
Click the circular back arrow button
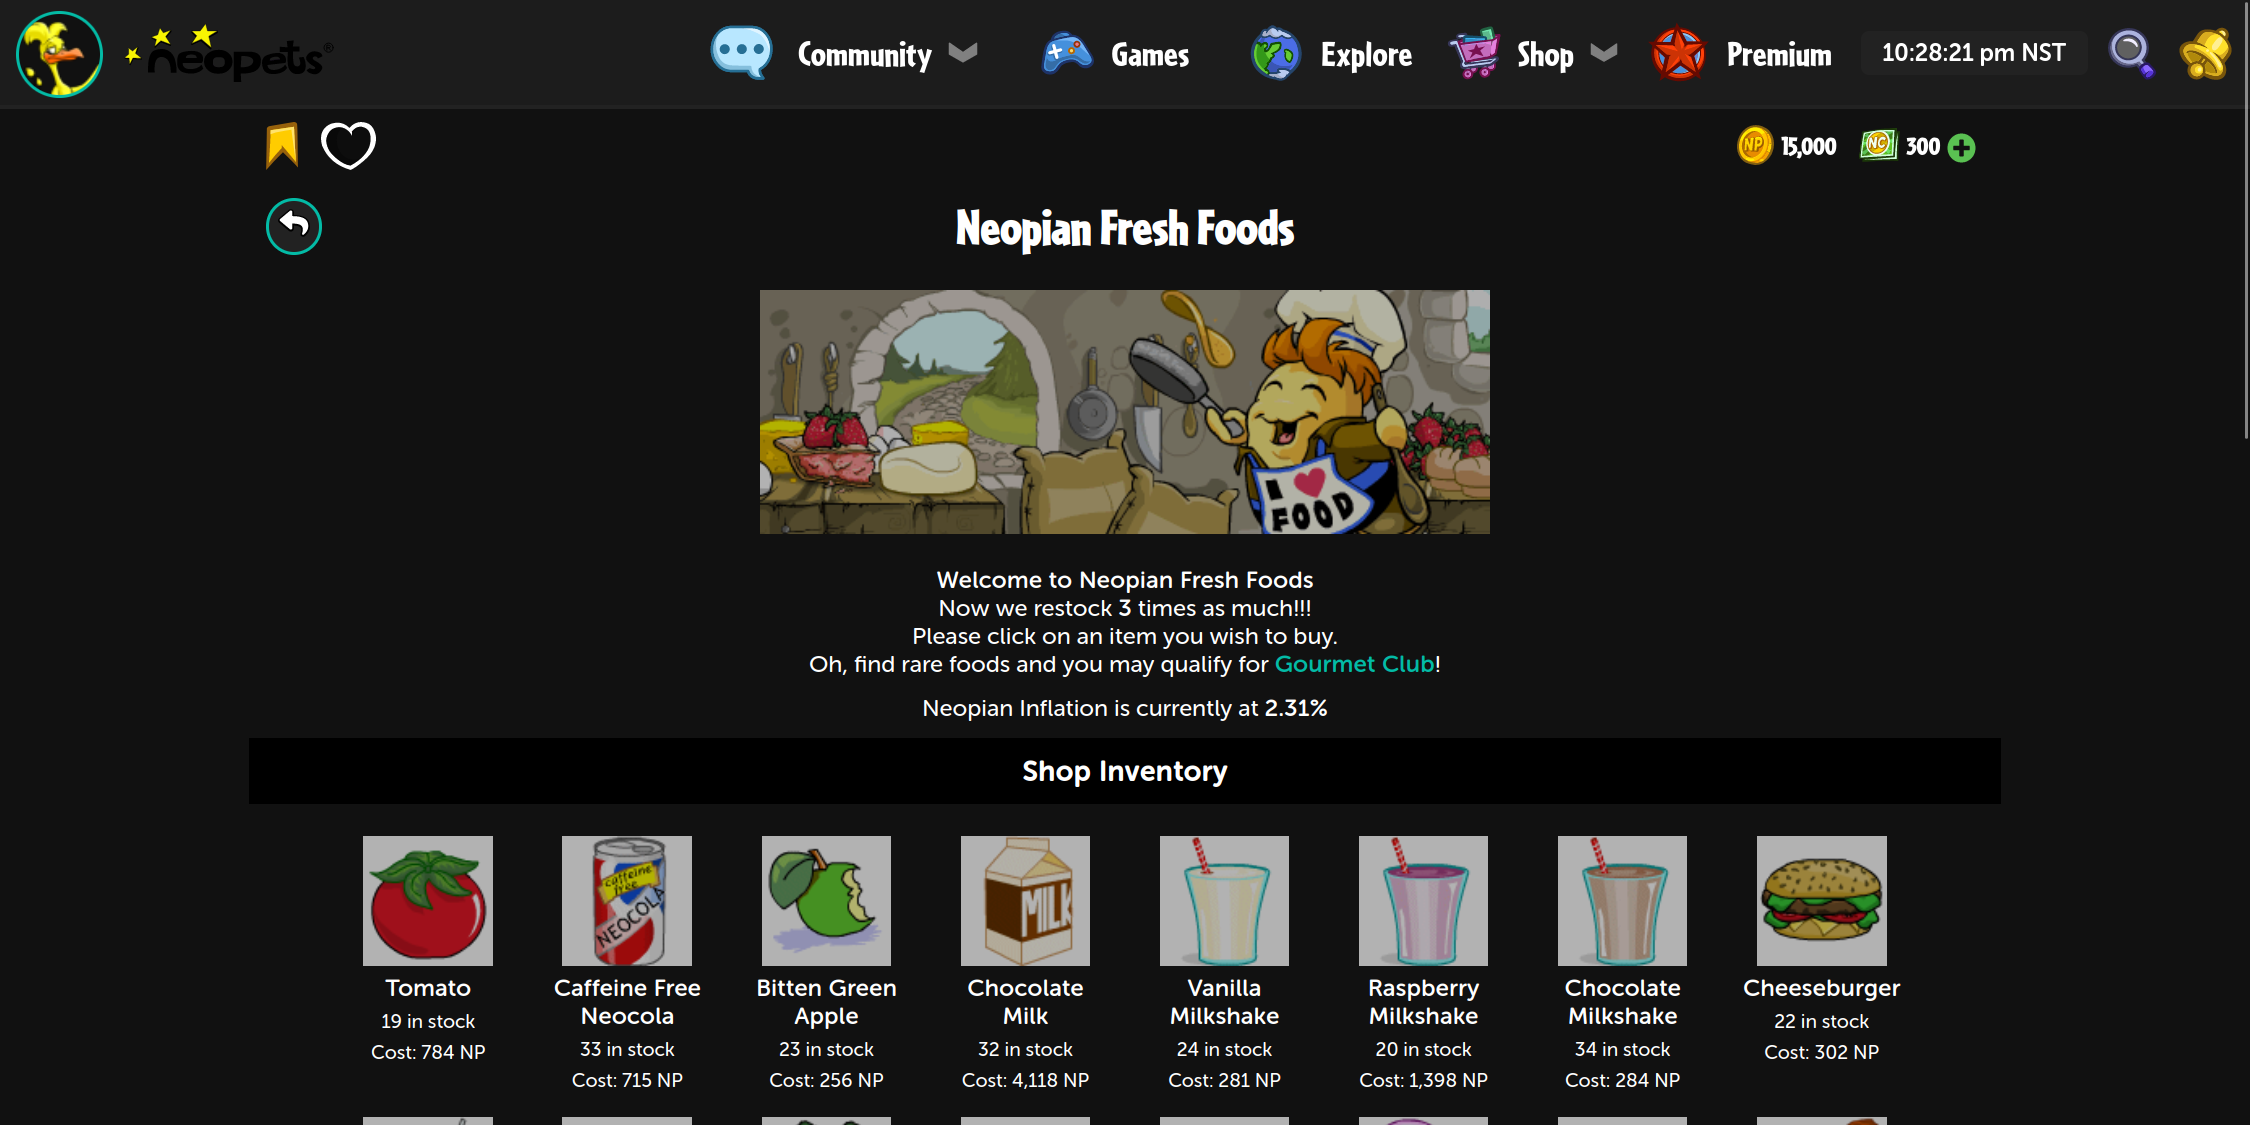point(294,227)
